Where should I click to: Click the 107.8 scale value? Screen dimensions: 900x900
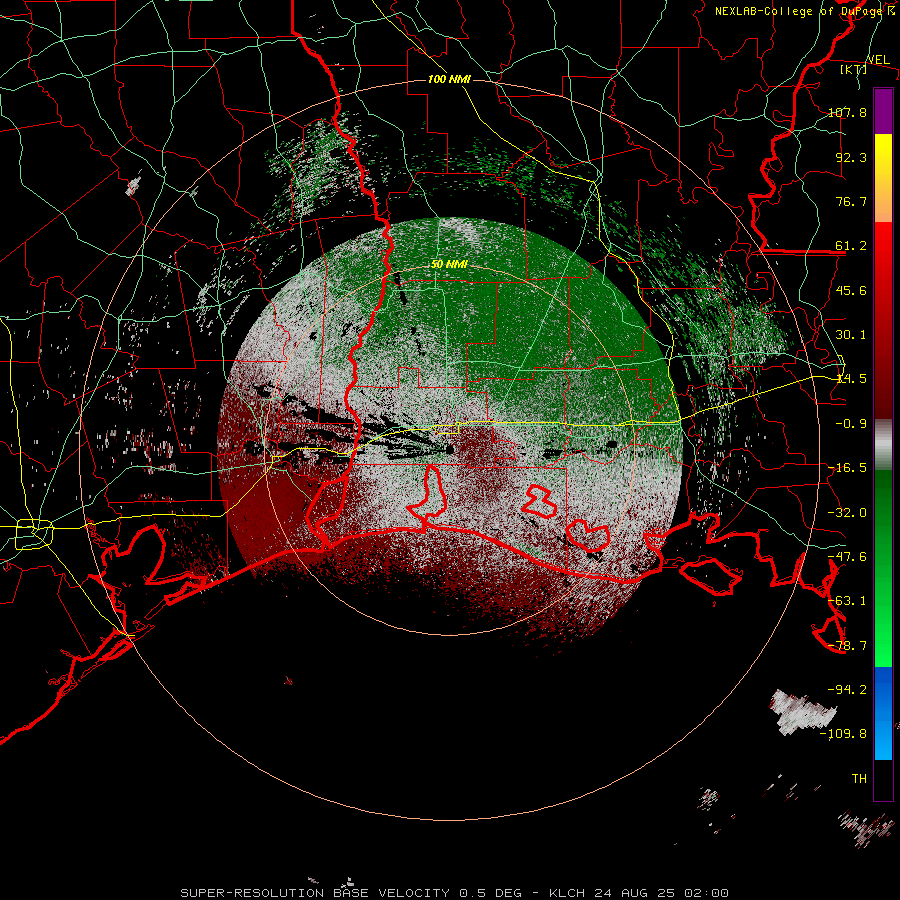pyautogui.click(x=847, y=112)
